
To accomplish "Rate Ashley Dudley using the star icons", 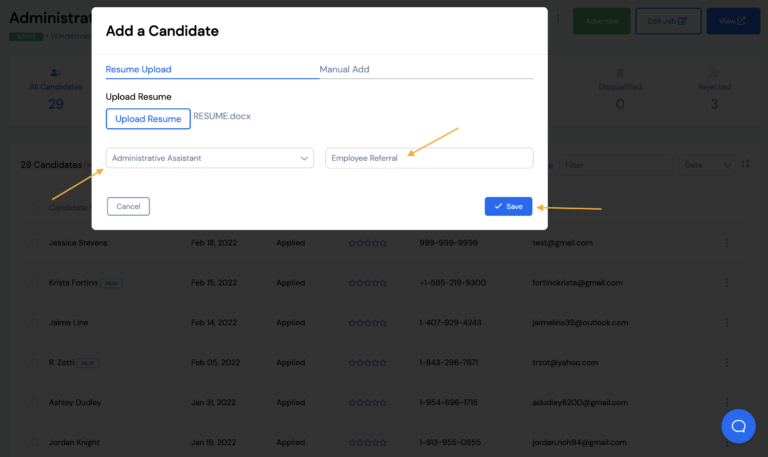I will pyautogui.click(x=367, y=403).
